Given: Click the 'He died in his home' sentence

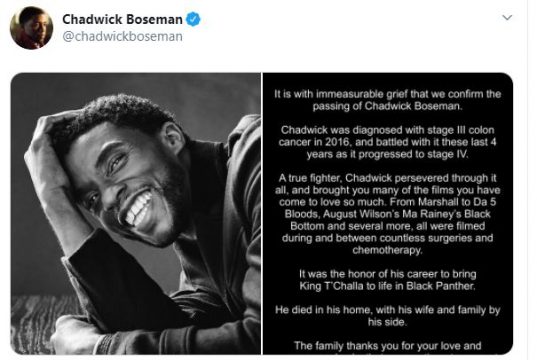Looking at the screenshot, I should coord(387,316).
